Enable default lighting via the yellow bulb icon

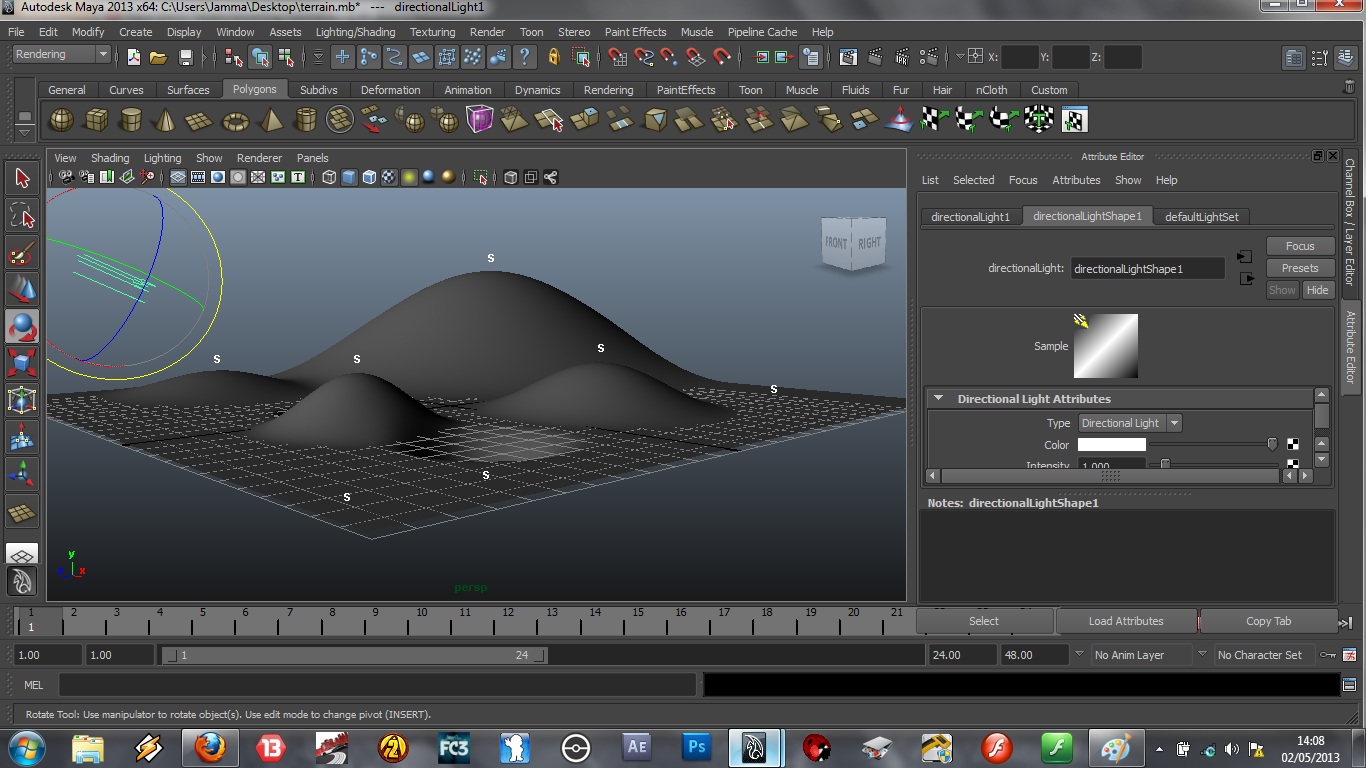[409, 177]
